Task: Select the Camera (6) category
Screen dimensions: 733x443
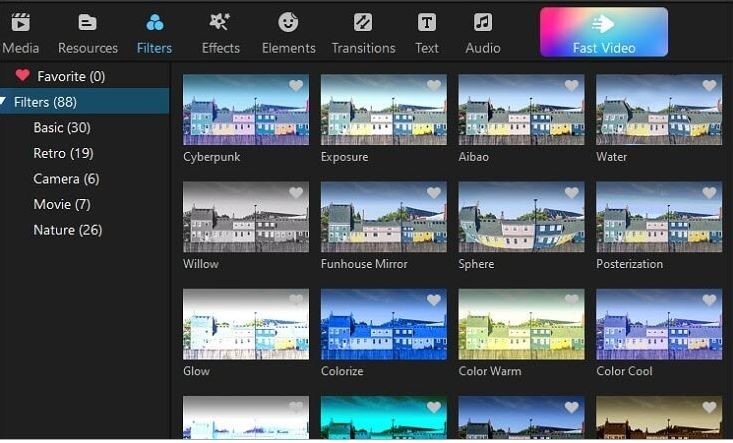Action: [66, 179]
